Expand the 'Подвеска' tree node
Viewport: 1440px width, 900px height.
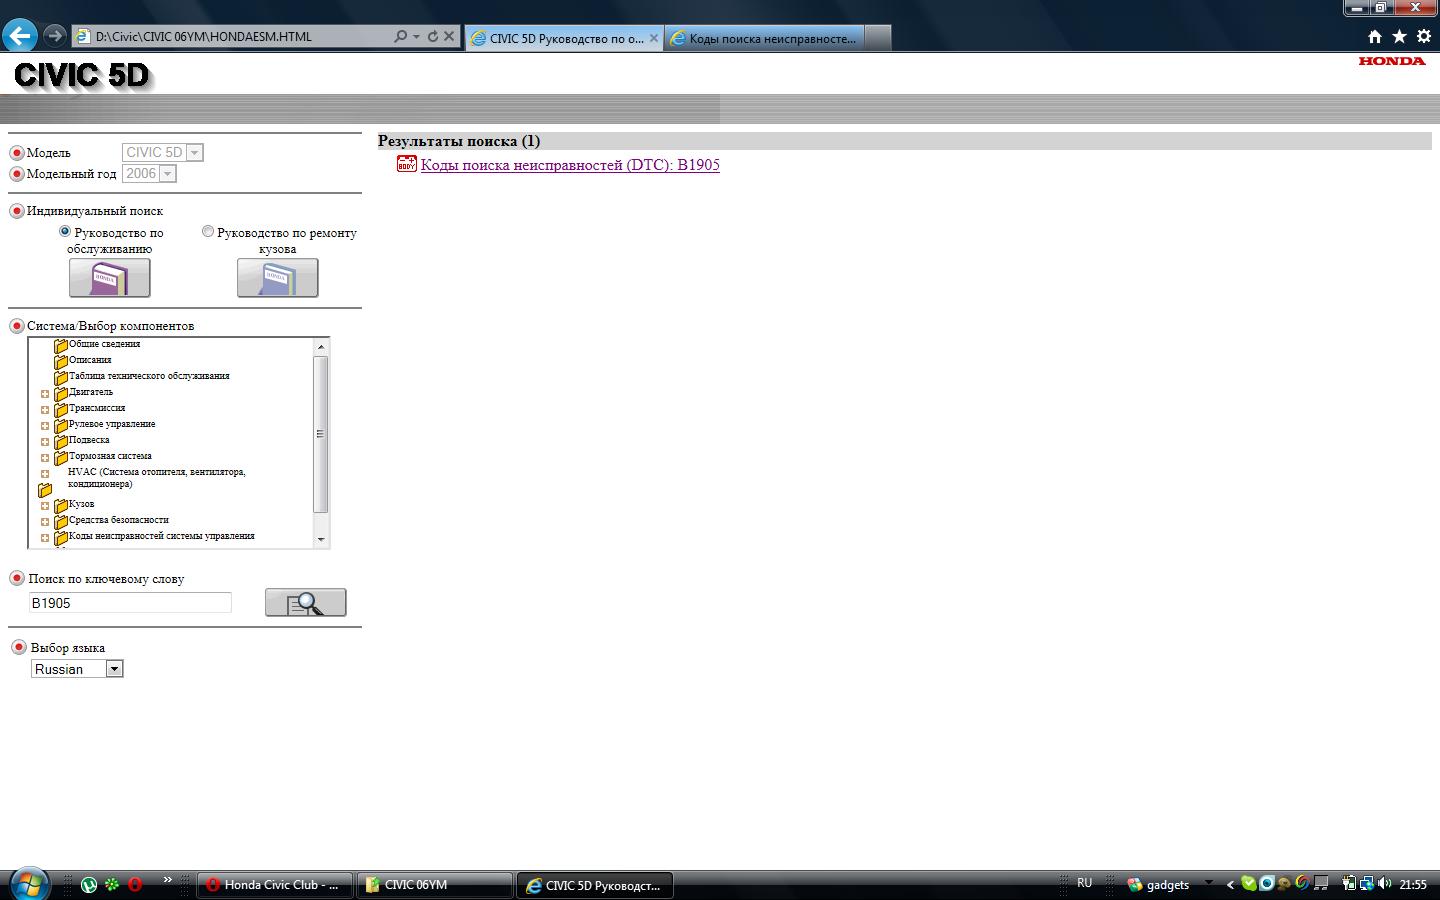tap(45, 442)
